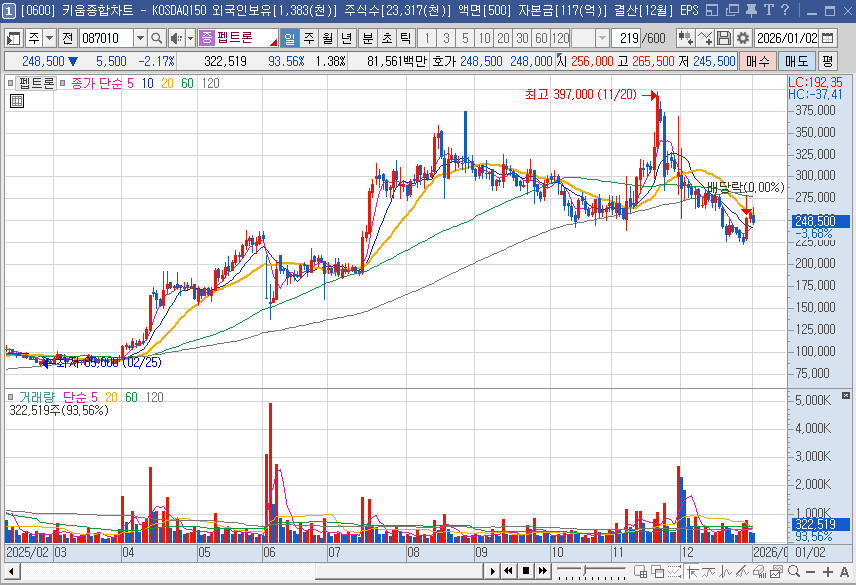
Task: Expand the stock code 087010 dropdown arrow
Action: click(140, 38)
